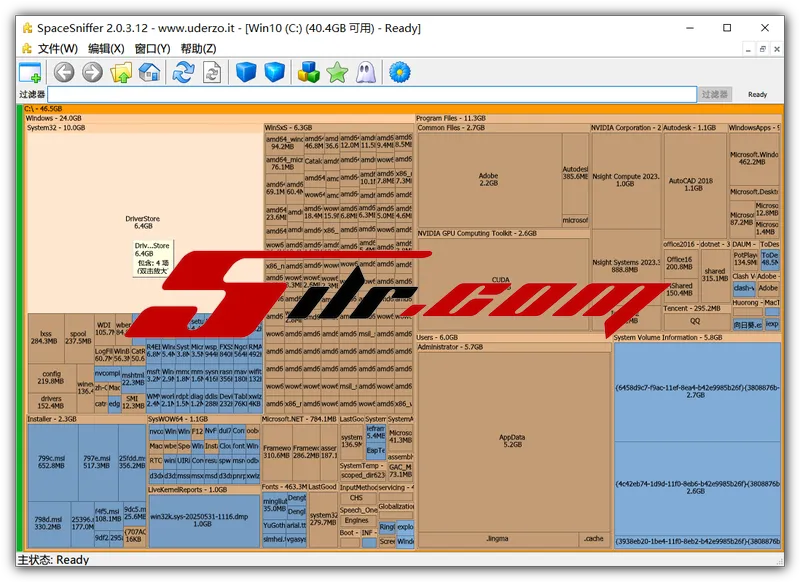Select the AppData 5.2GB block
The height and width of the screenshot is (582, 800).
(x=512, y=441)
